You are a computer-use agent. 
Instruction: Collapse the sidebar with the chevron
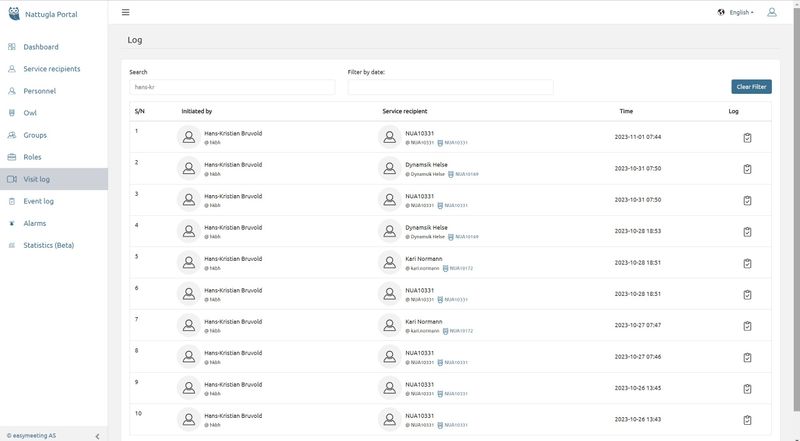tap(97, 436)
